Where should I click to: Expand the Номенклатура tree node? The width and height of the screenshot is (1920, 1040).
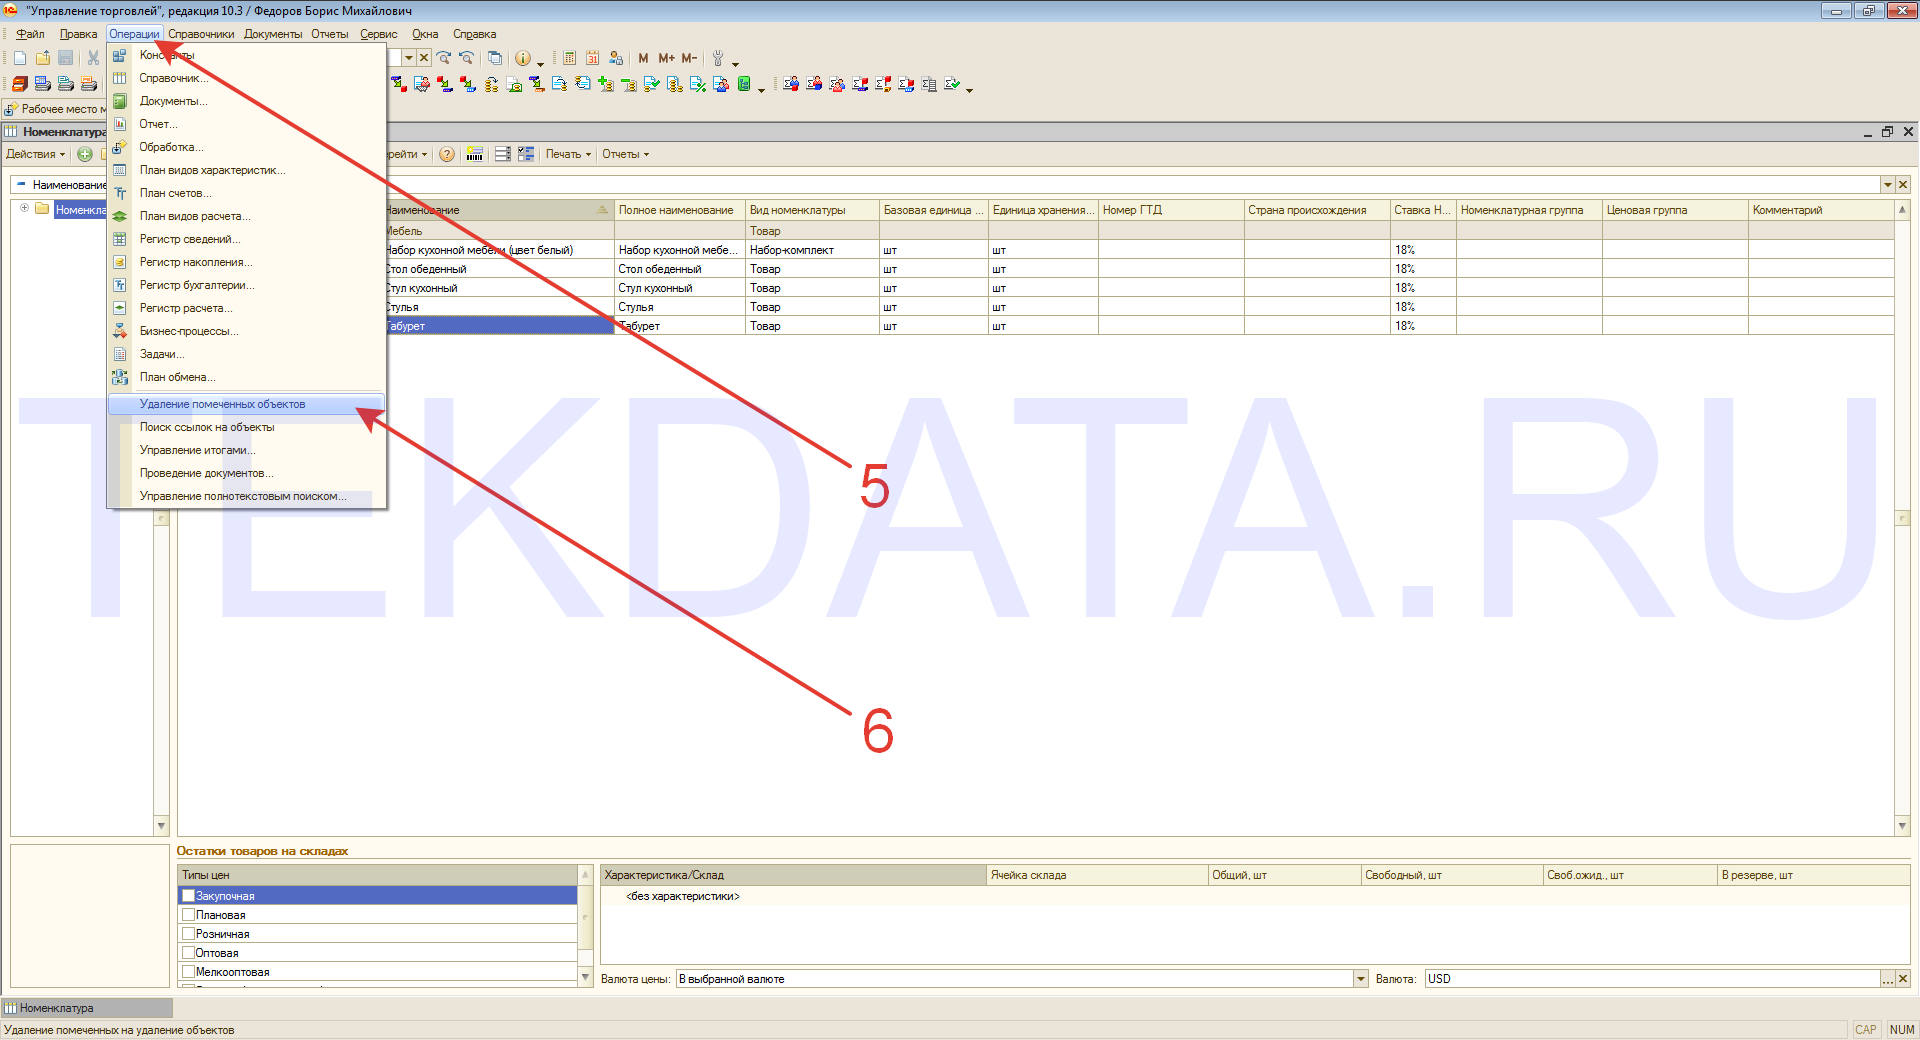point(24,209)
